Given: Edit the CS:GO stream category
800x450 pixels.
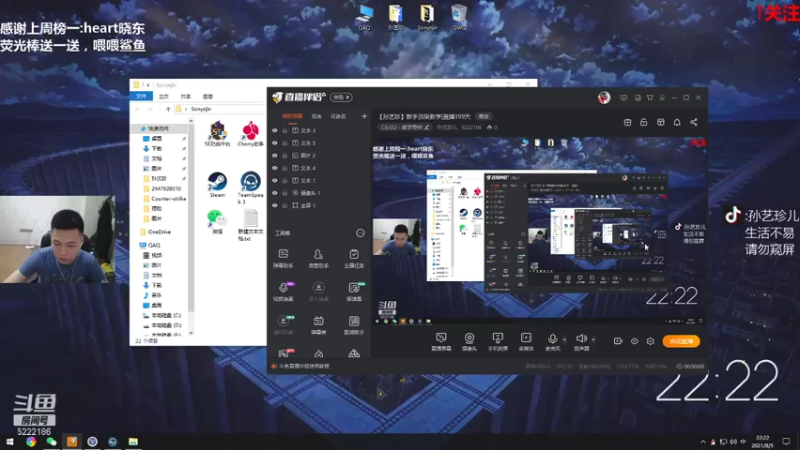Looking at the screenshot, I should point(405,128).
